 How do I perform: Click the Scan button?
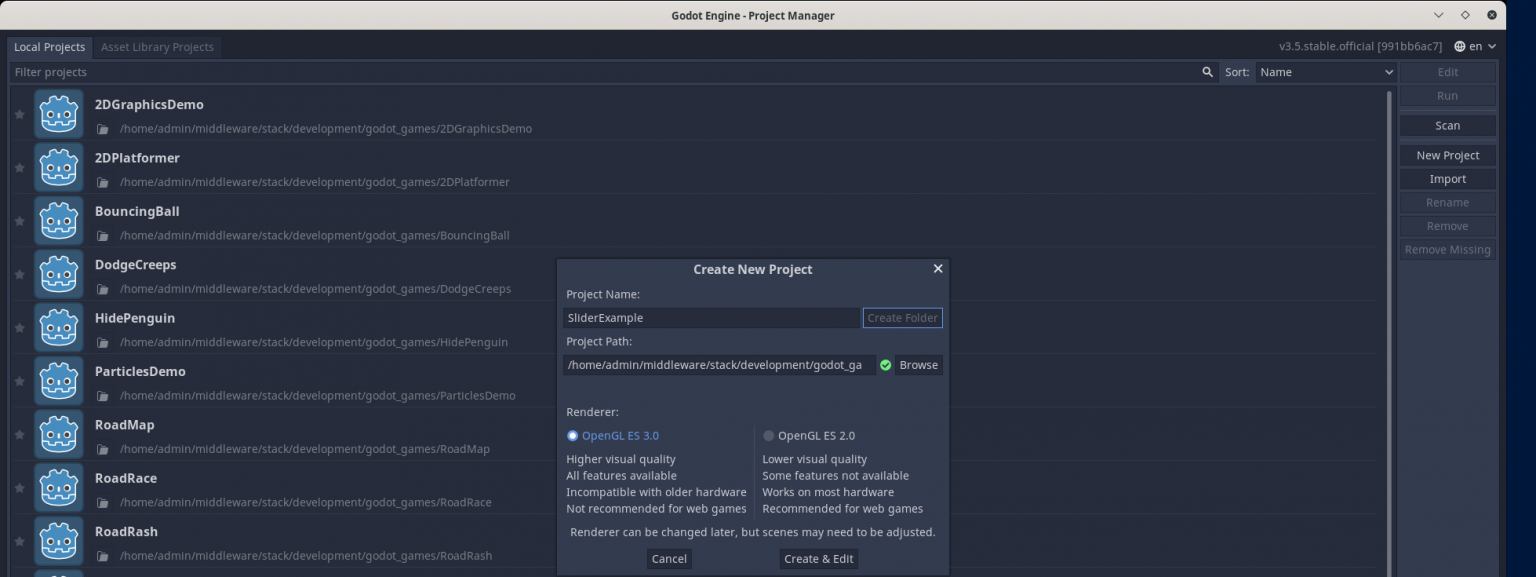[x=1446, y=125]
